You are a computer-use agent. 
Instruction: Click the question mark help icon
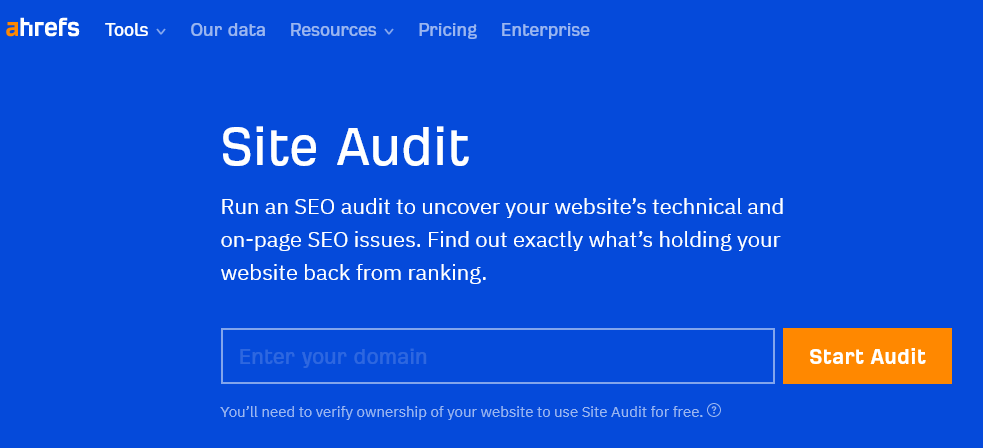point(714,411)
